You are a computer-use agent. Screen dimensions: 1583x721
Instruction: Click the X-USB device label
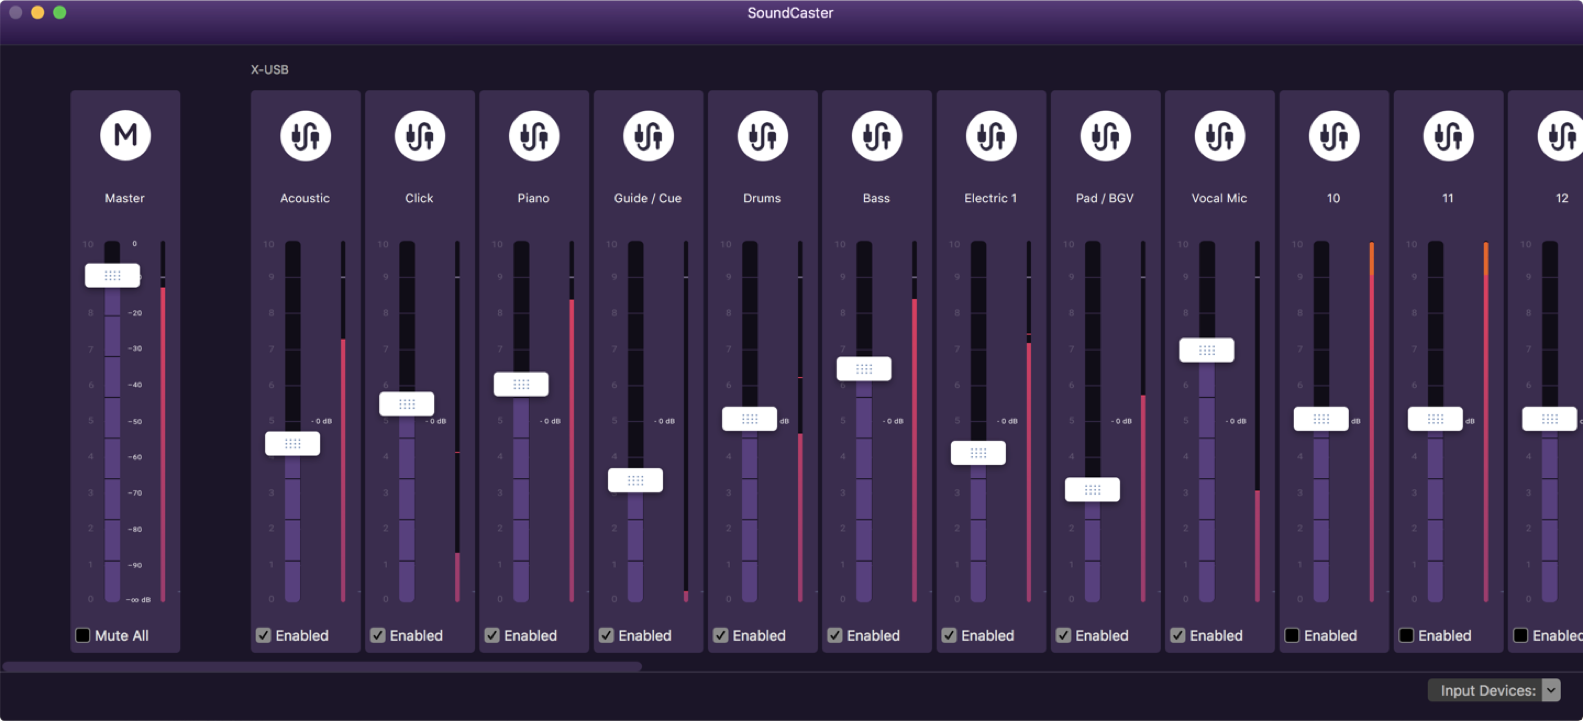tap(270, 70)
